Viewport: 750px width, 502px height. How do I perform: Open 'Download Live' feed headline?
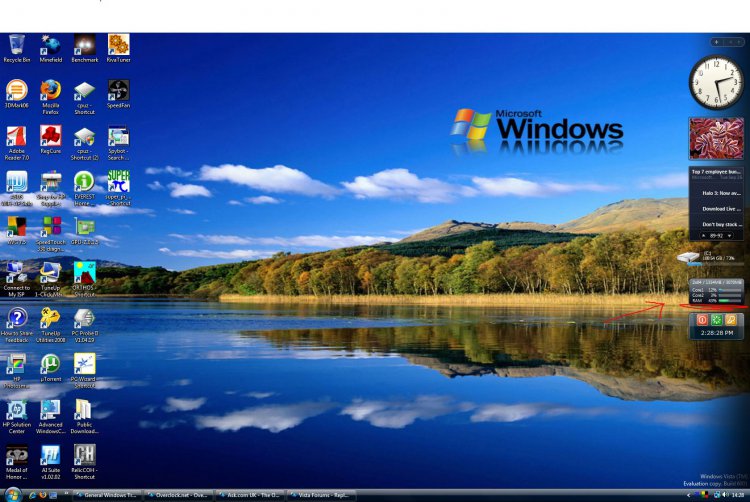click(721, 209)
